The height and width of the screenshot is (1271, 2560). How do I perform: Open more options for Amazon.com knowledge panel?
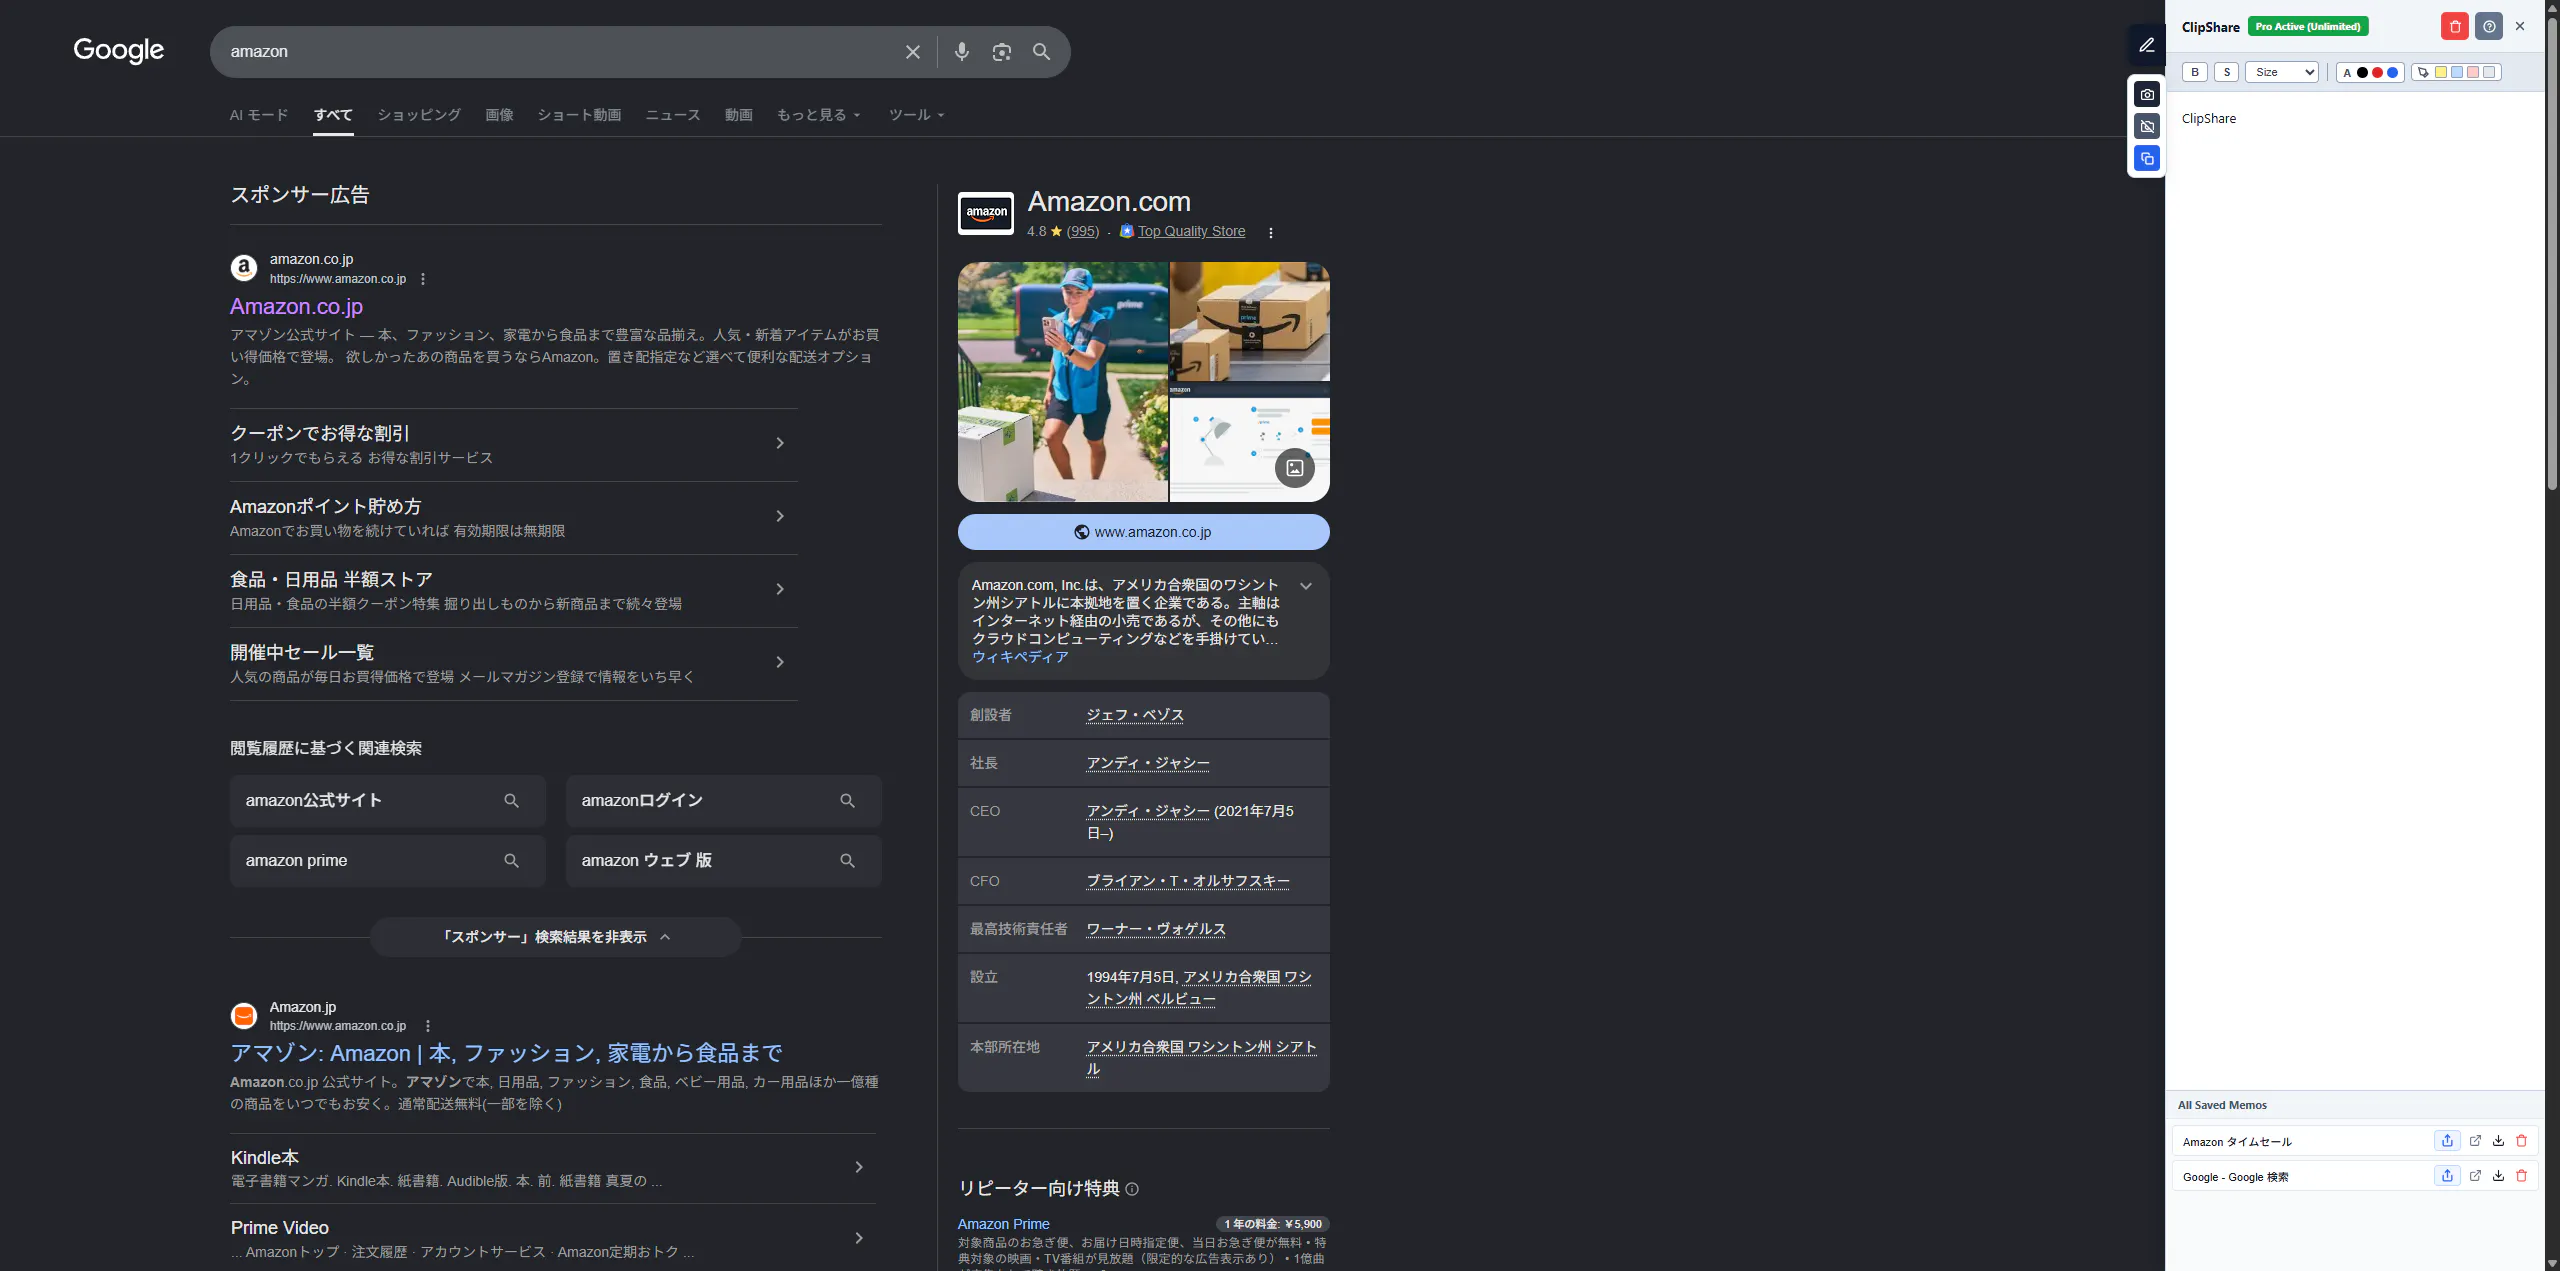pyautogui.click(x=1270, y=232)
